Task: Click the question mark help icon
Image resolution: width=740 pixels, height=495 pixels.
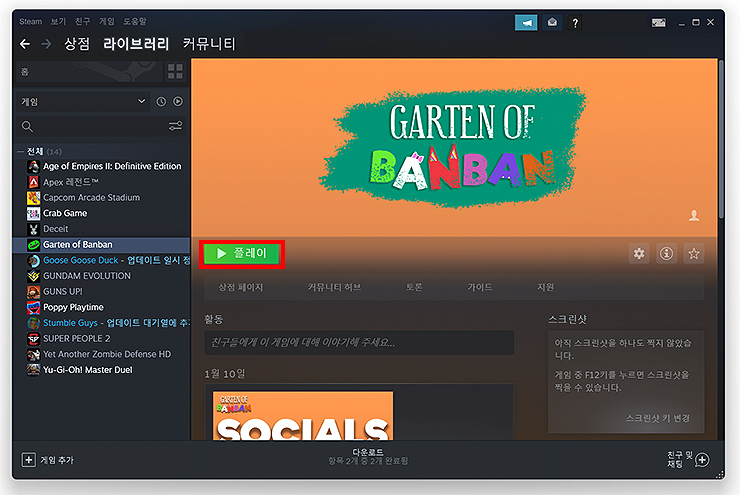Action: [575, 23]
